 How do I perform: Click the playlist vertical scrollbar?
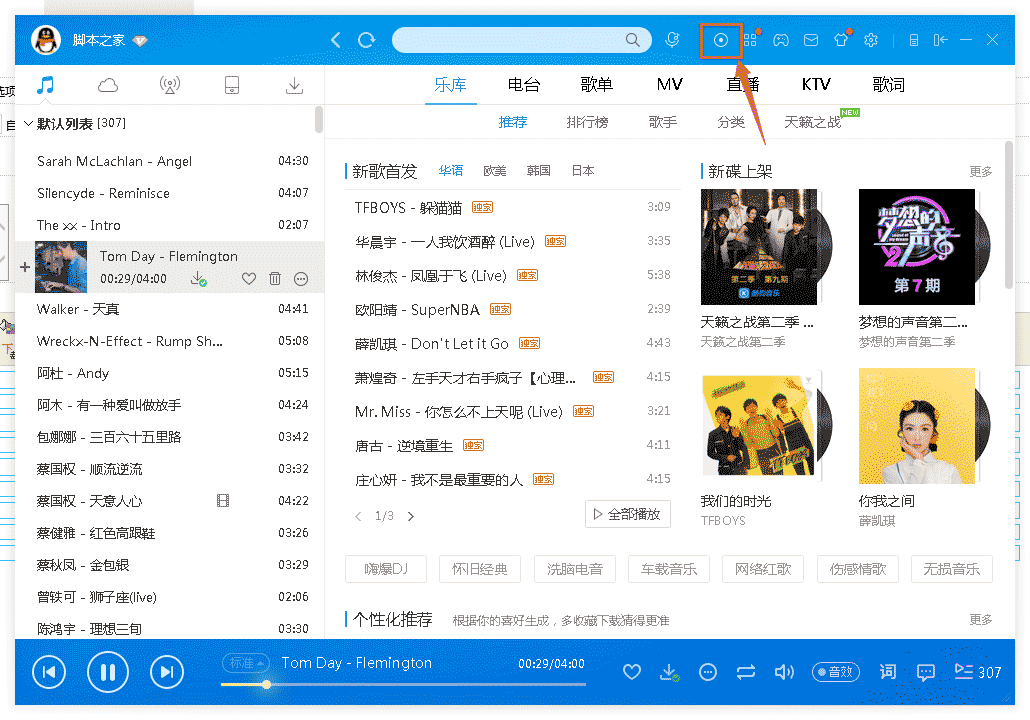tap(319, 119)
